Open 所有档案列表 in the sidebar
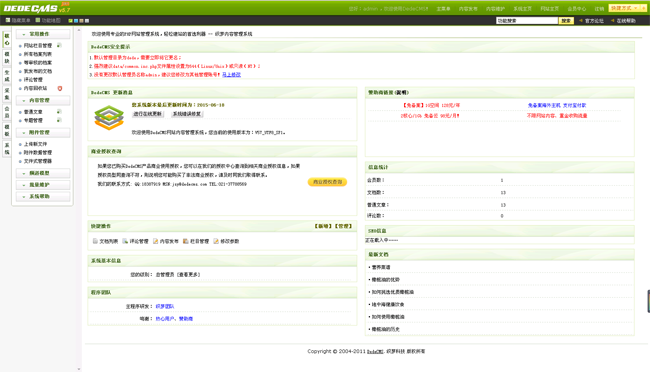The height and width of the screenshot is (372, 650). click(38, 54)
